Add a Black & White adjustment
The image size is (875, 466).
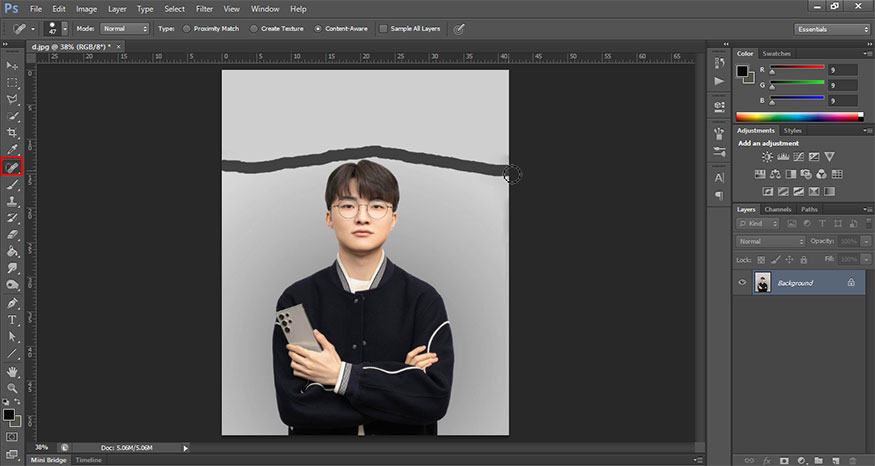[791, 174]
